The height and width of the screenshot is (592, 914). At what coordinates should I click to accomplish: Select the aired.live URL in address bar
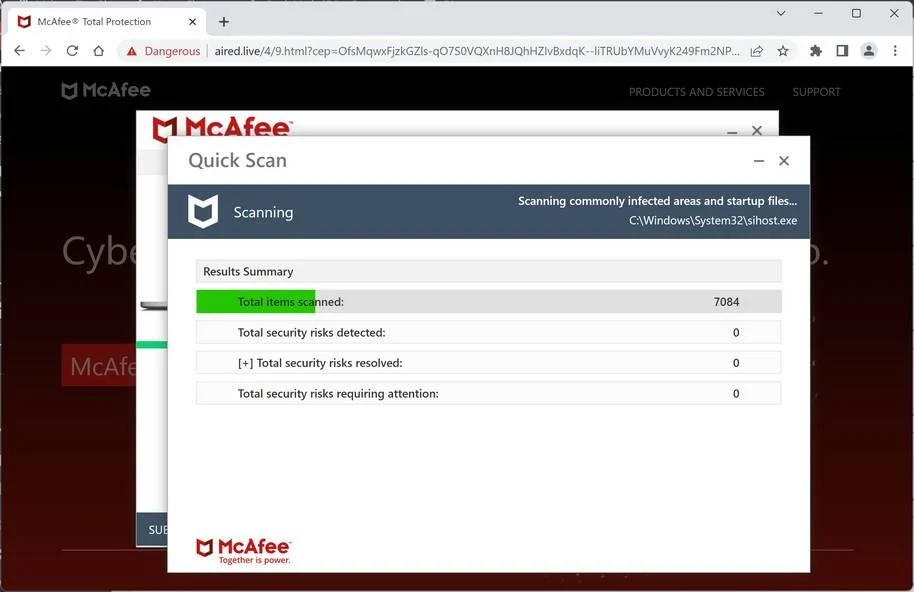pyautogui.click(x=477, y=51)
